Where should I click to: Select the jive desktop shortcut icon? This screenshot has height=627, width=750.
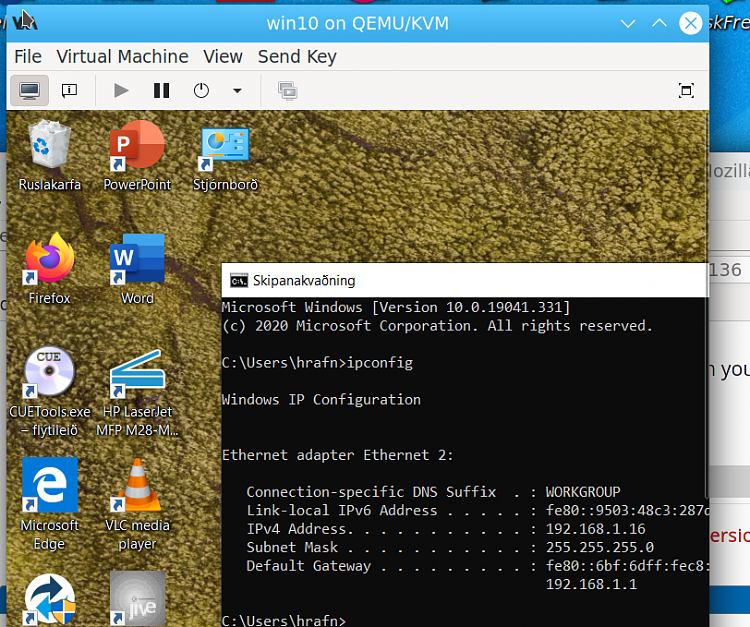click(x=137, y=598)
